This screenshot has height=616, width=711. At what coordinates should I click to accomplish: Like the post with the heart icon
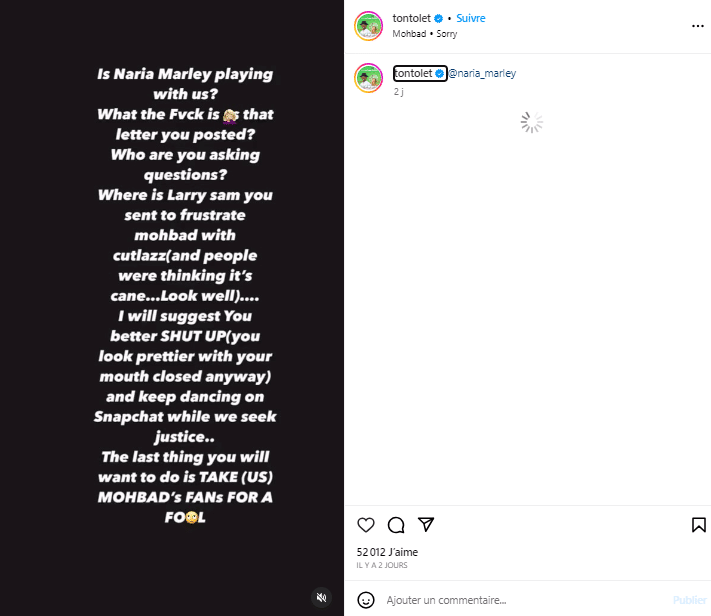pos(366,525)
